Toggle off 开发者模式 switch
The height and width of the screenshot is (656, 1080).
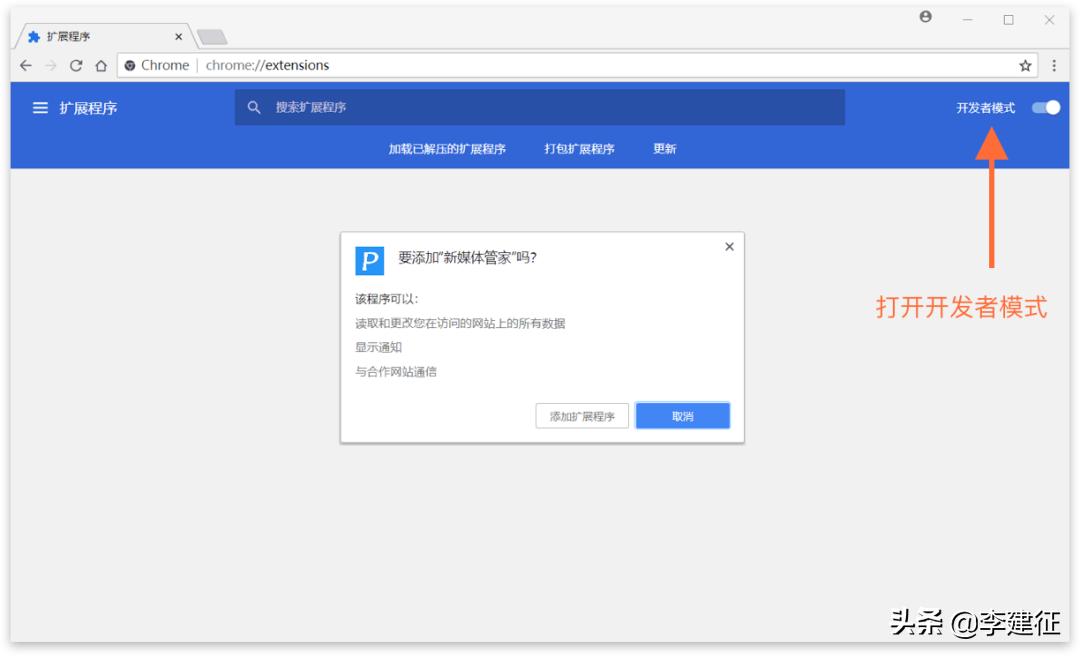point(1046,107)
